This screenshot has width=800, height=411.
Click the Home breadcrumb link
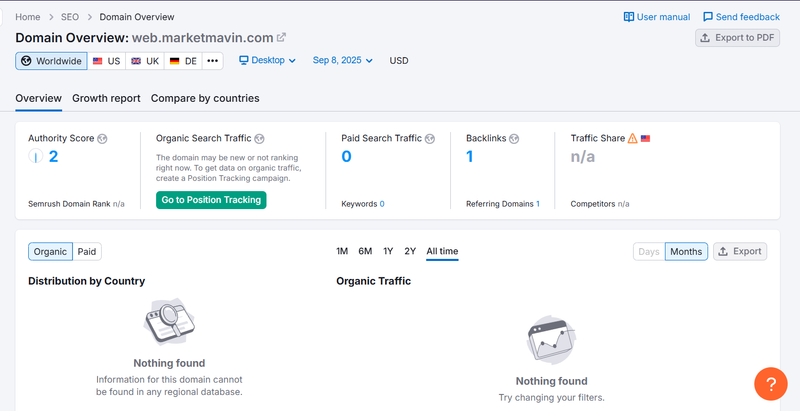(28, 17)
